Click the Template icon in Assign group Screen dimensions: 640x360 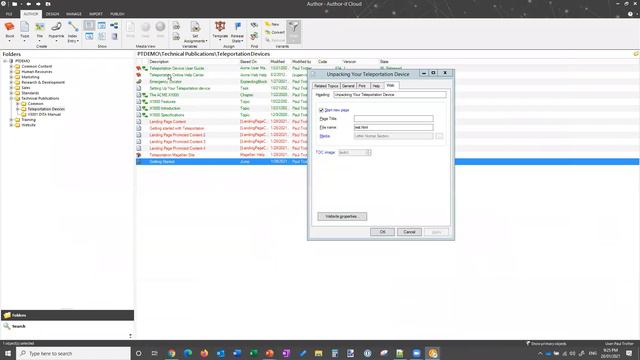coord(220,27)
